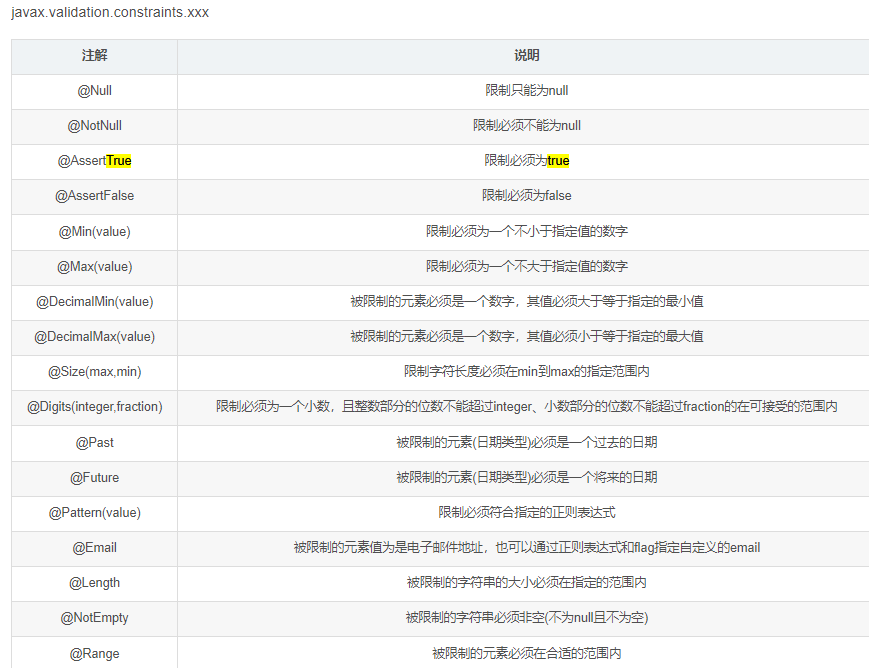Click the @Size(max,min) annotation cell

click(x=94, y=372)
